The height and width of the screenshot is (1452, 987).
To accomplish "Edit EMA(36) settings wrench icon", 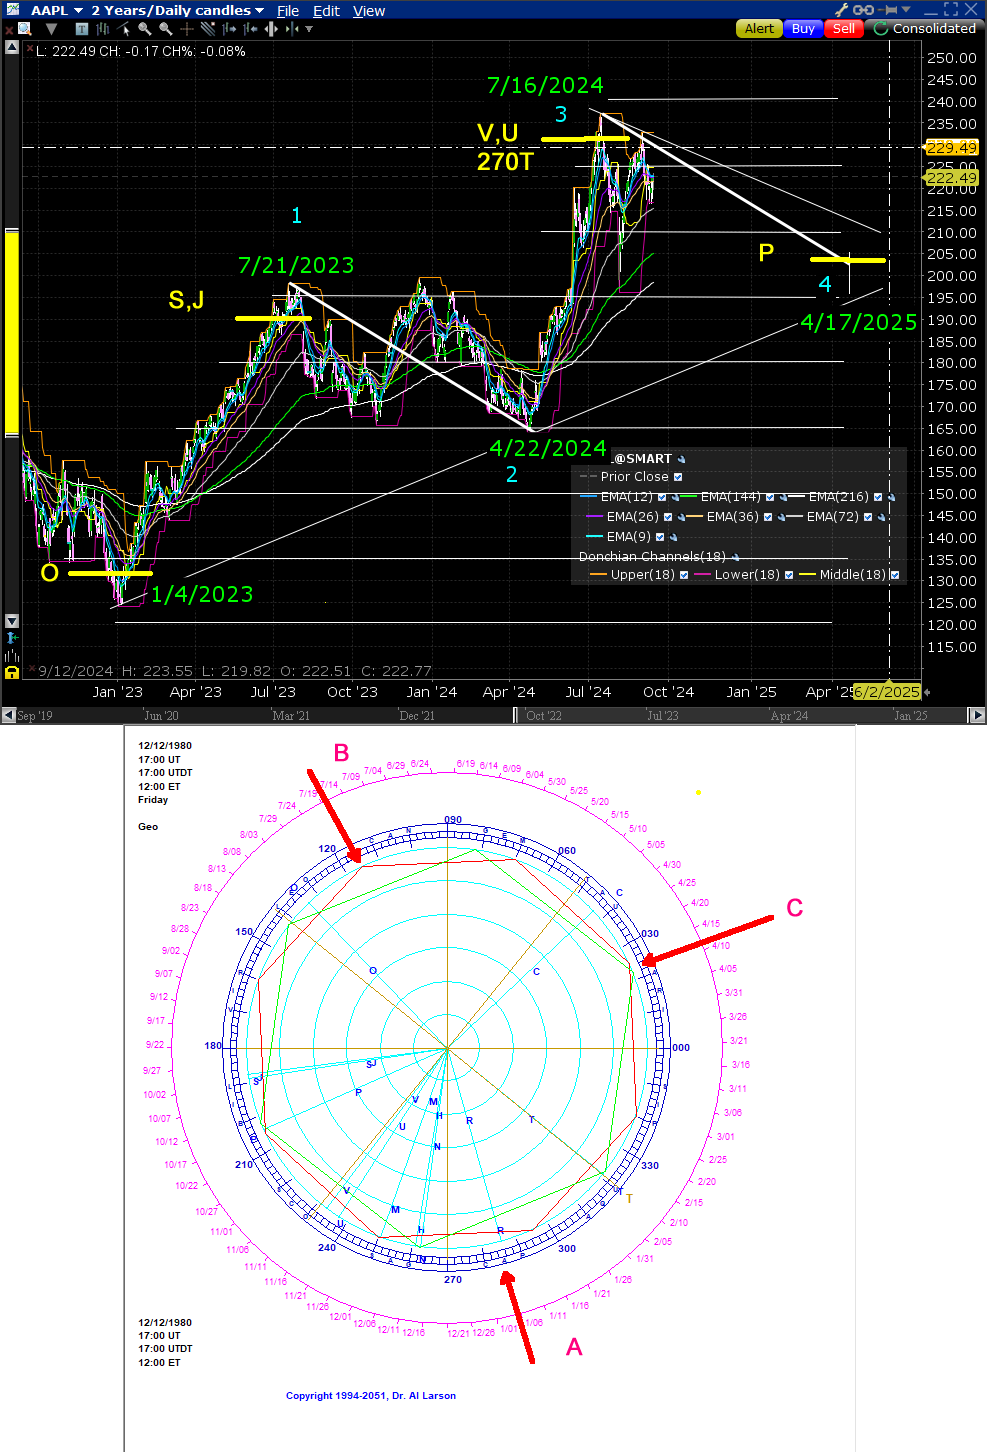I will tap(781, 517).
